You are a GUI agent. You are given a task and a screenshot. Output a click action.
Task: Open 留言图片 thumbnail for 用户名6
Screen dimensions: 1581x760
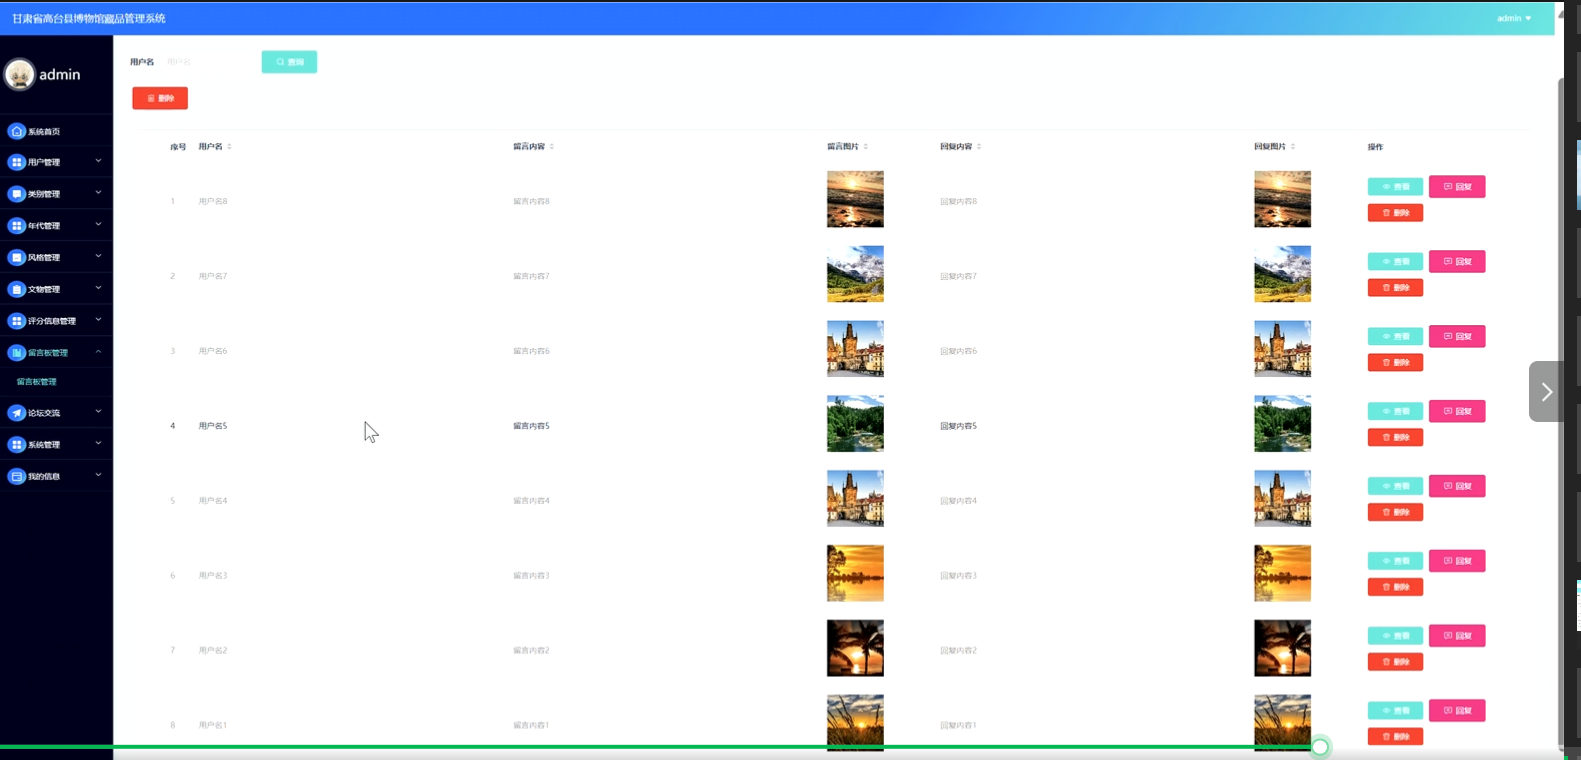(855, 349)
